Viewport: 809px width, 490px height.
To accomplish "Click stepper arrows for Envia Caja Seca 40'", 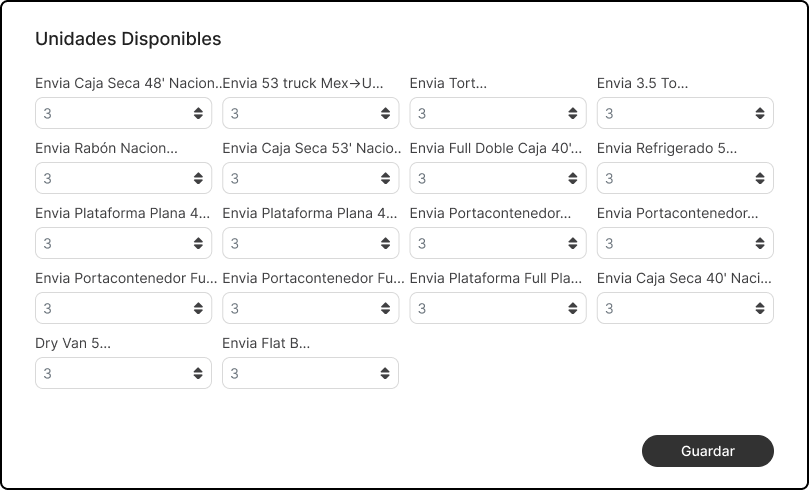I will tap(760, 309).
